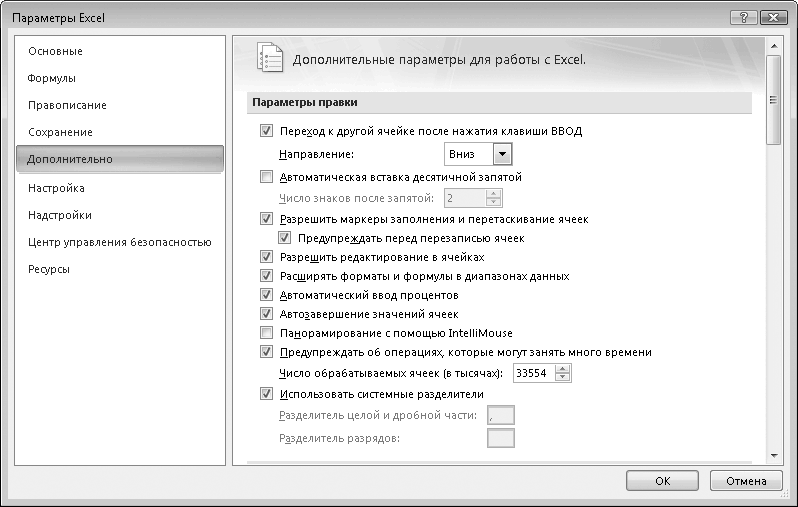Image resolution: width=798 pixels, height=507 pixels.
Task: Increase Число обрабатываемых ячеек value
Action: (x=562, y=369)
